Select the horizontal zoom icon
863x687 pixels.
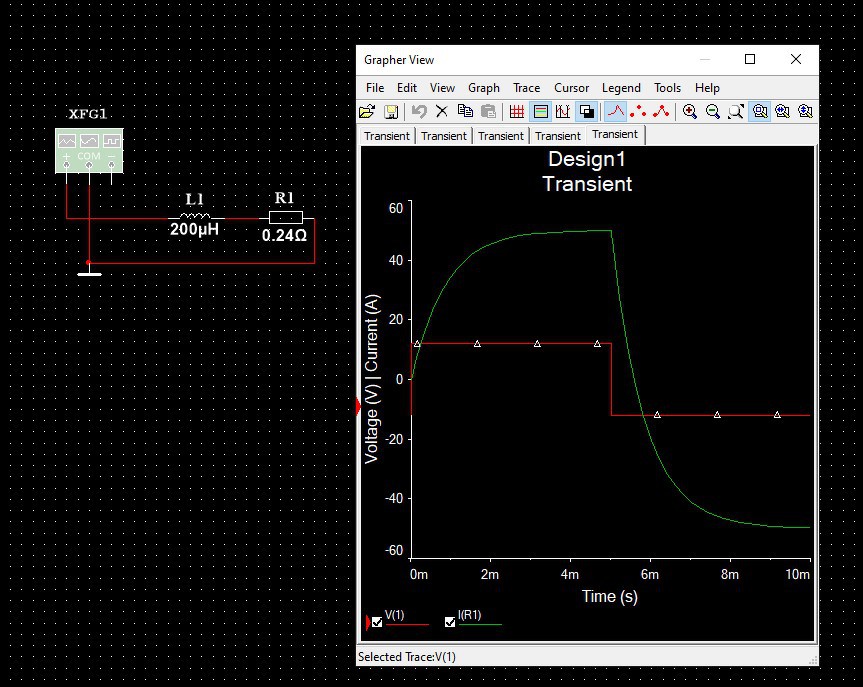click(782, 112)
